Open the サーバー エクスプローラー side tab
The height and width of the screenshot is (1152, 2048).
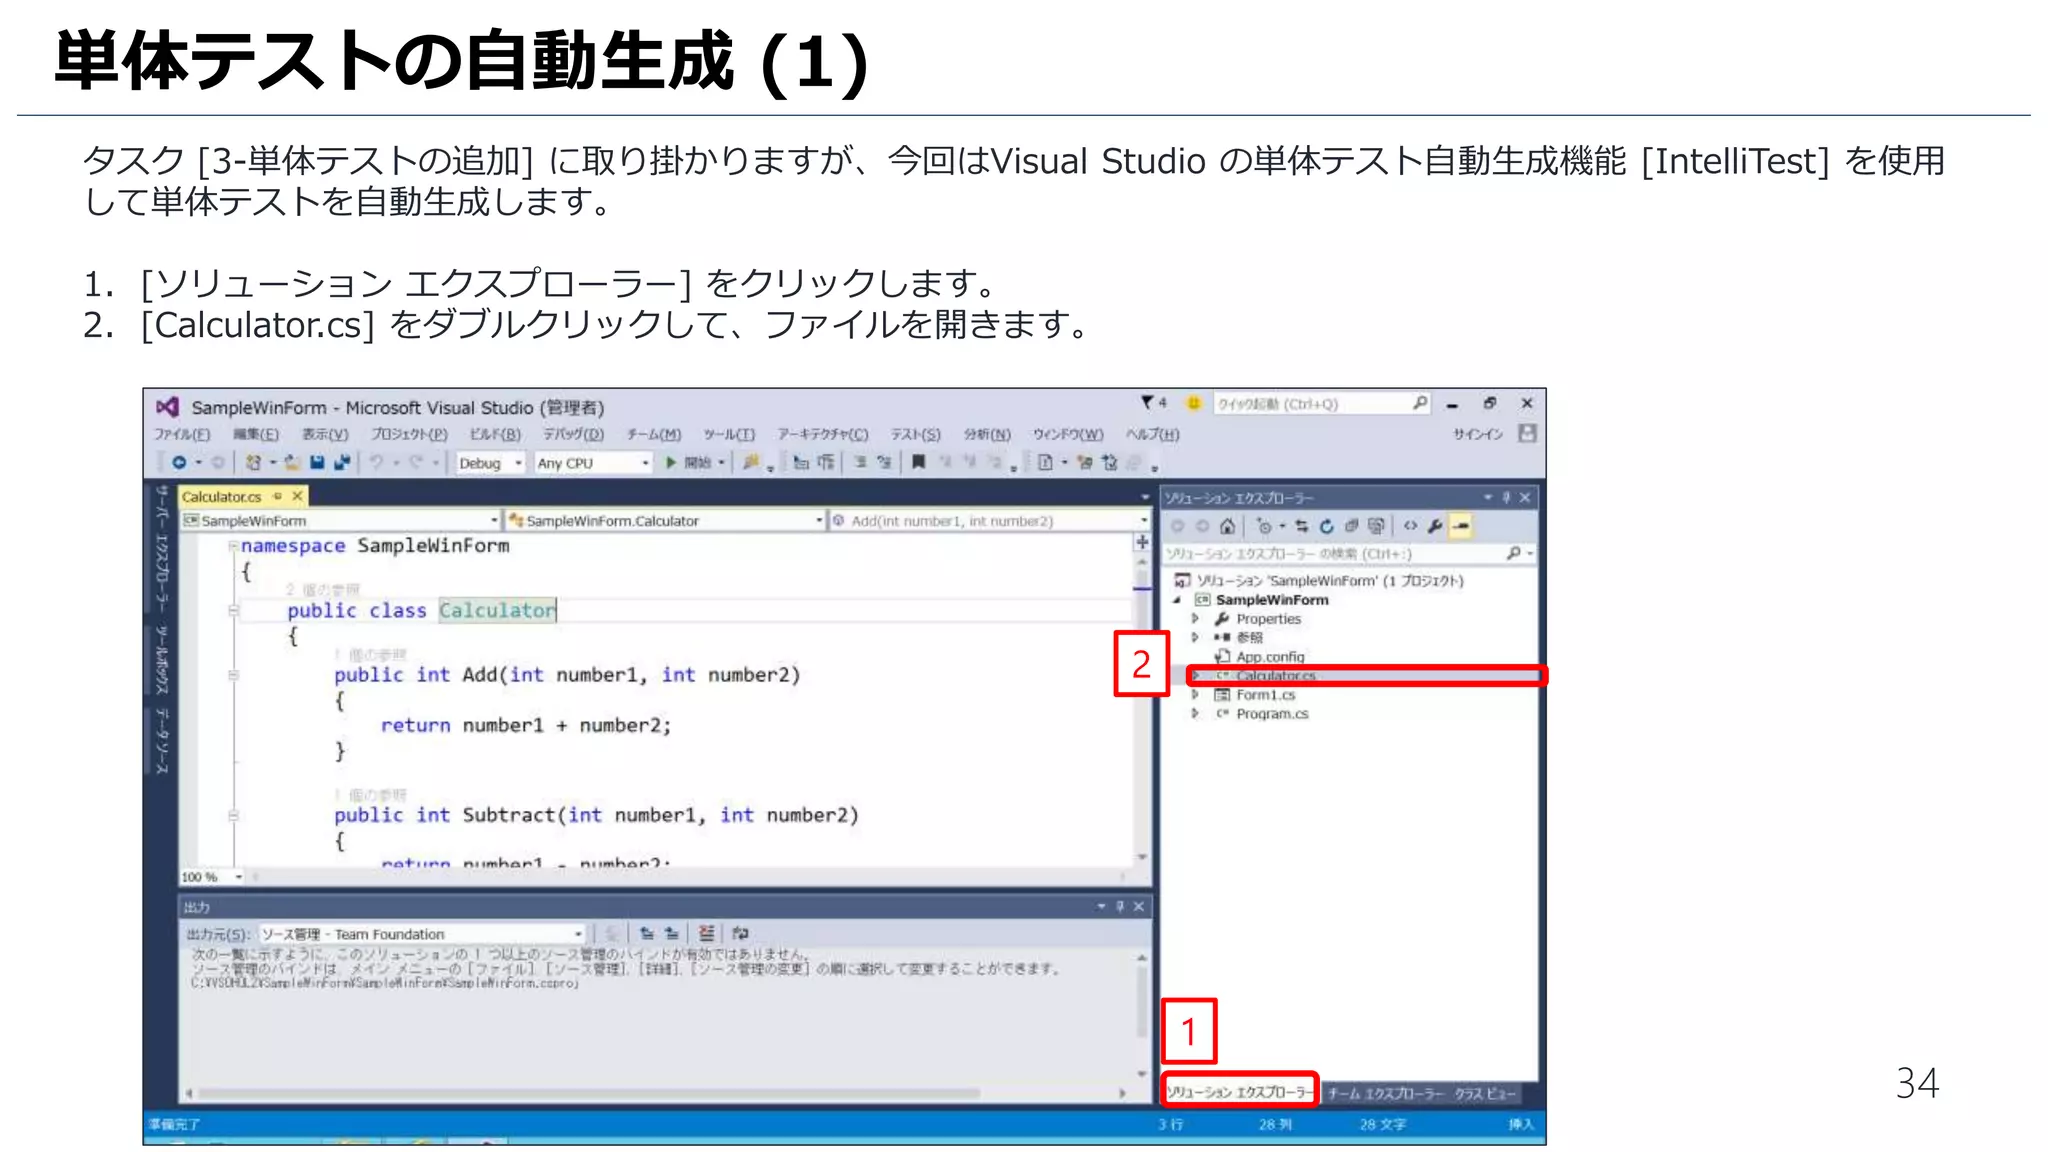tap(162, 548)
